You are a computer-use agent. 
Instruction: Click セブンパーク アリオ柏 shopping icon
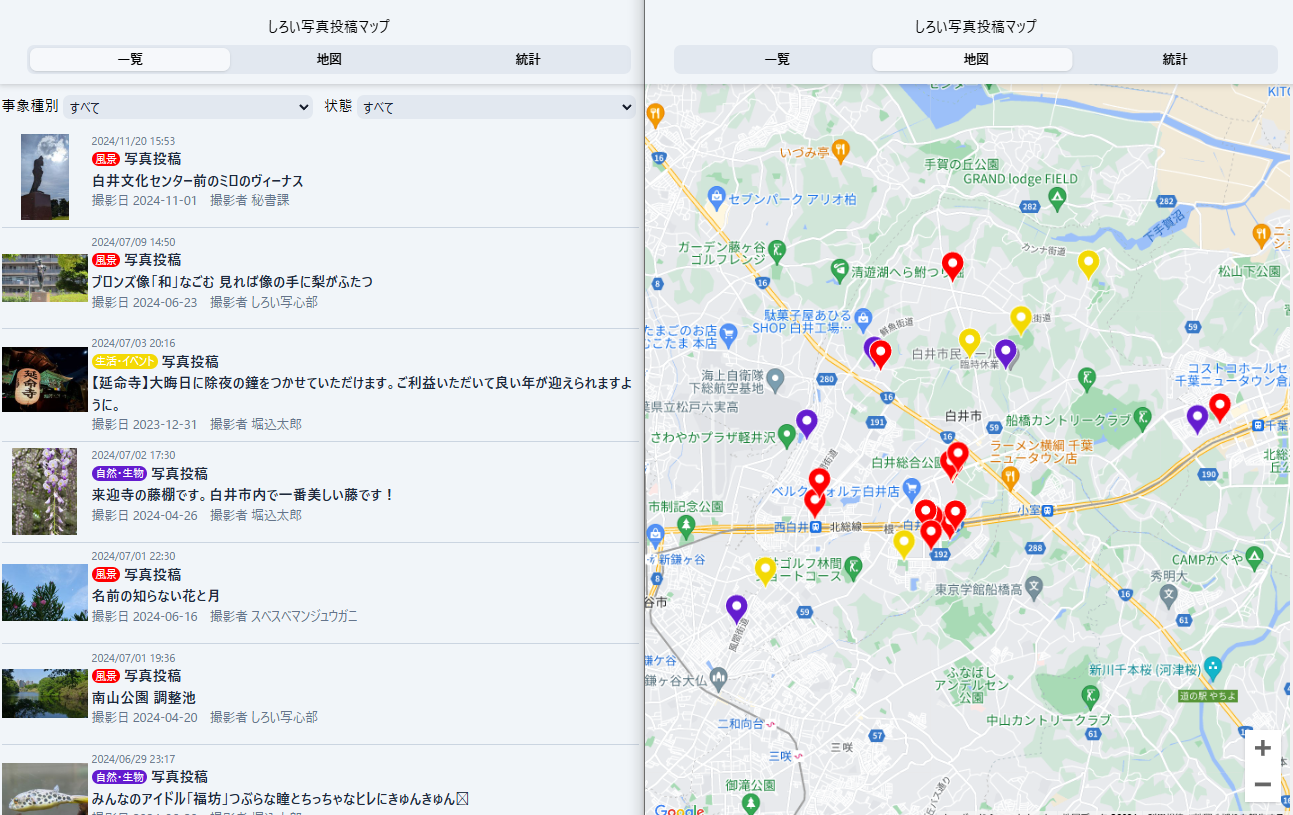(716, 198)
